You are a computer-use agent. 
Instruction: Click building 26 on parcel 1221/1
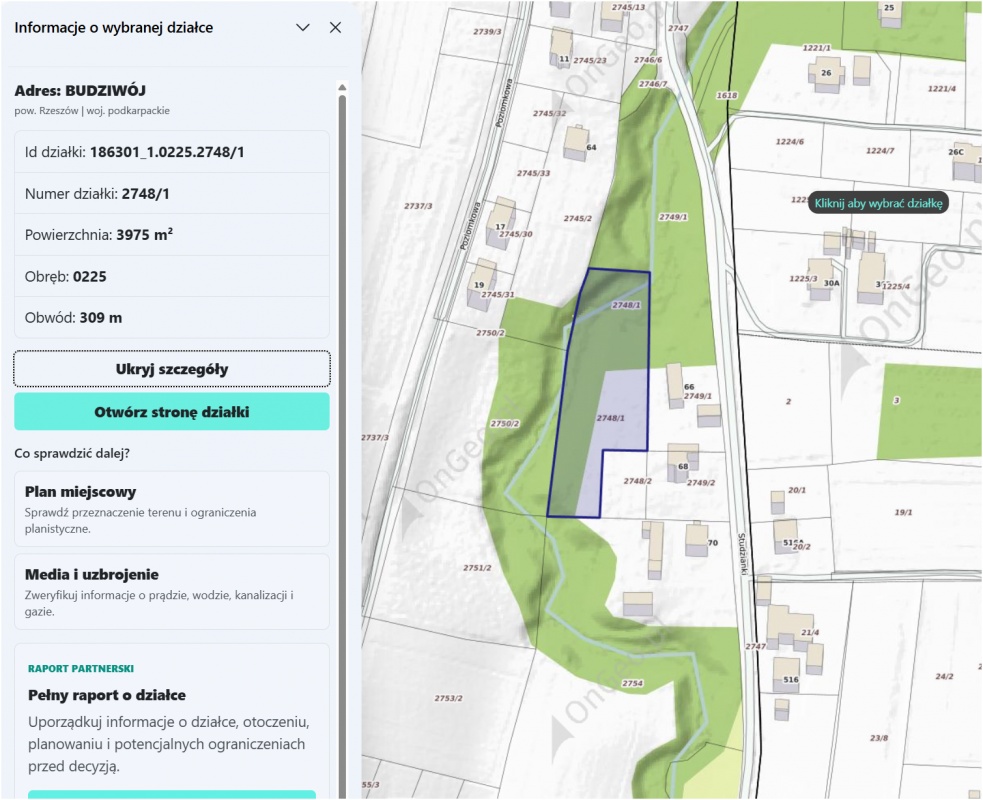pyautogui.click(x=825, y=74)
